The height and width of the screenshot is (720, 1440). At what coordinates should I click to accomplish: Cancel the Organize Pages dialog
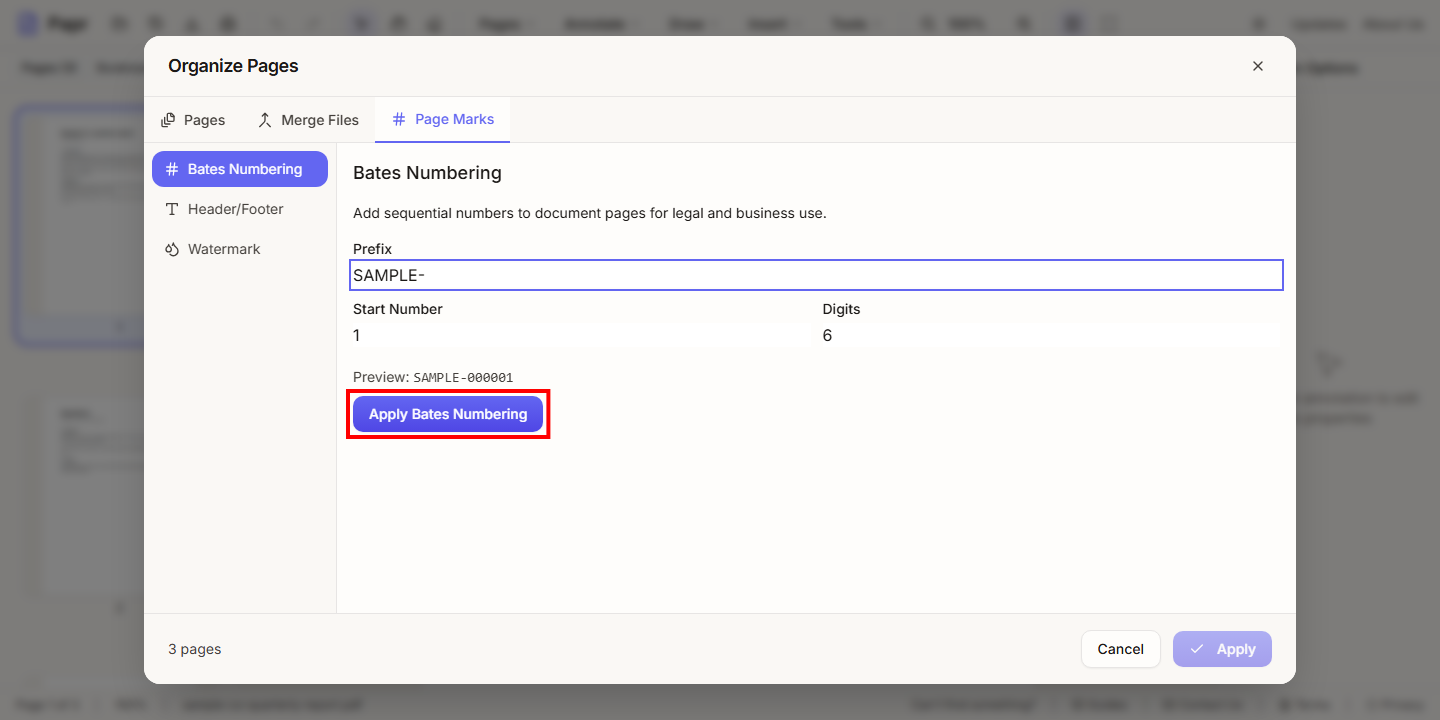click(x=1121, y=649)
